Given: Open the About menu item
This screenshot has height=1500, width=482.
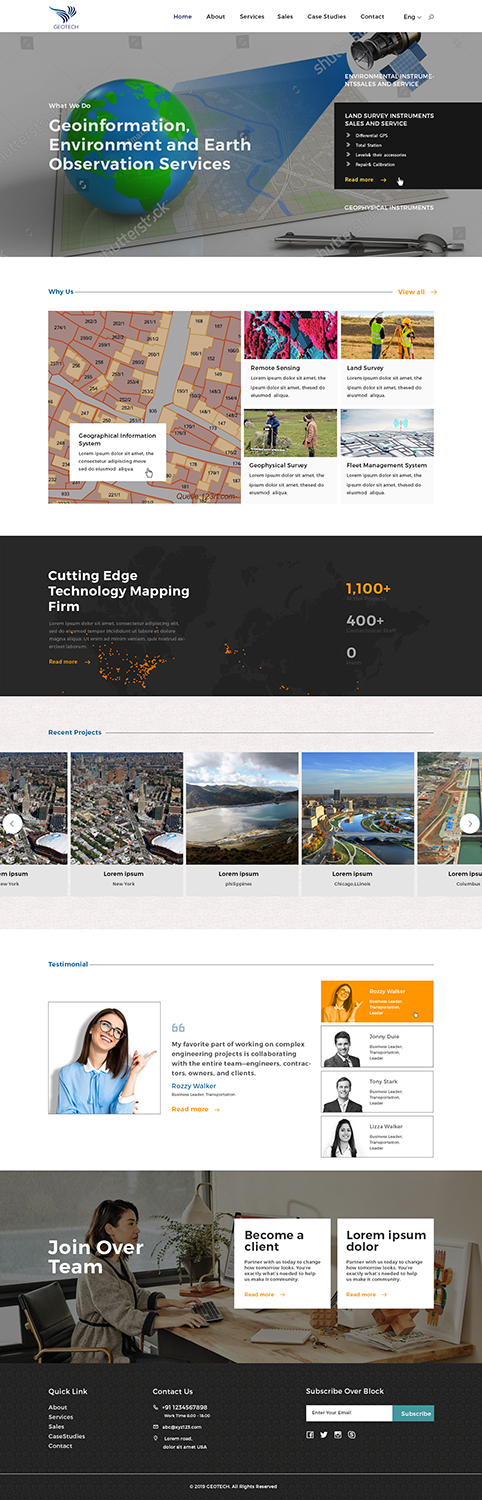Looking at the screenshot, I should click(x=216, y=17).
